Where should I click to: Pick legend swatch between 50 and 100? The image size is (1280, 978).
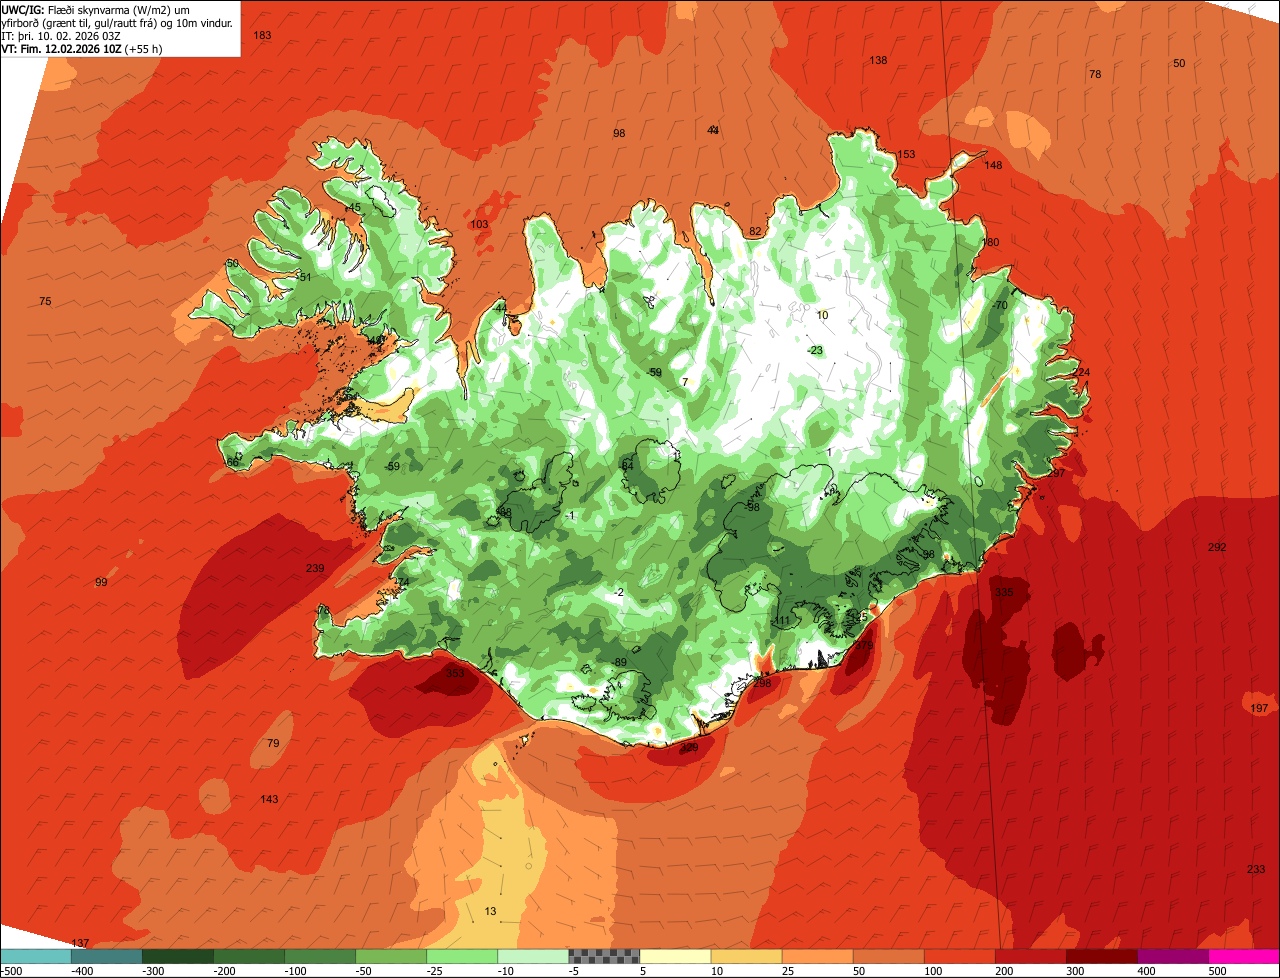(x=889, y=956)
